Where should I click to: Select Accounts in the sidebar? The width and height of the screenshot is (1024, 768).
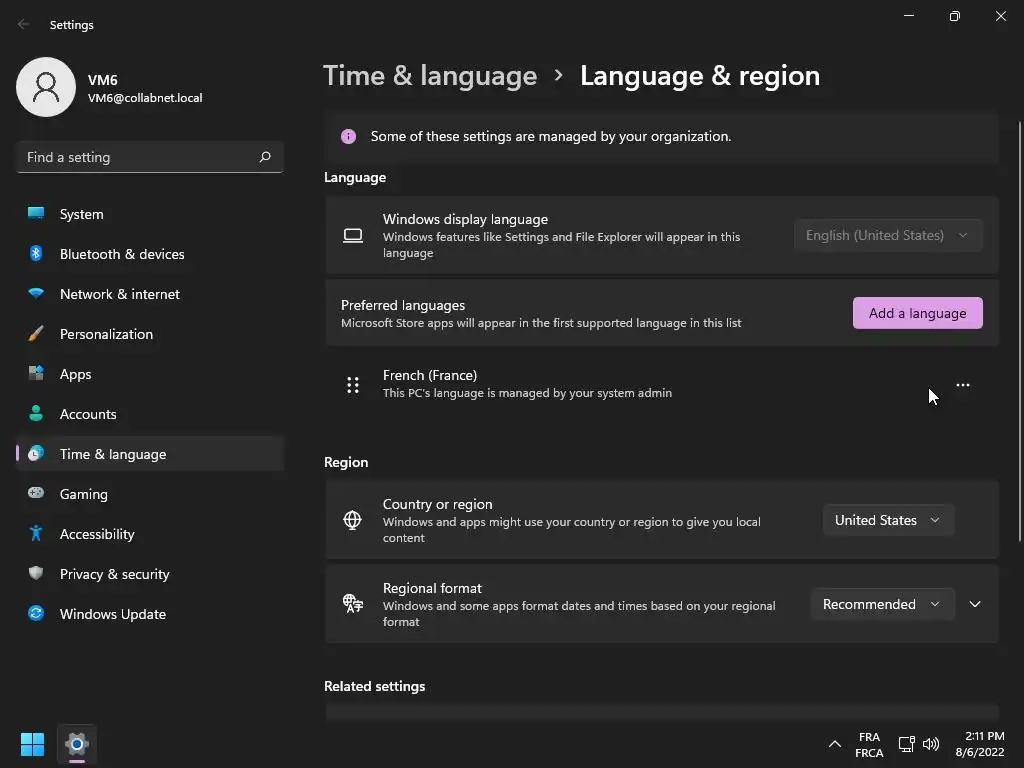tap(88, 414)
